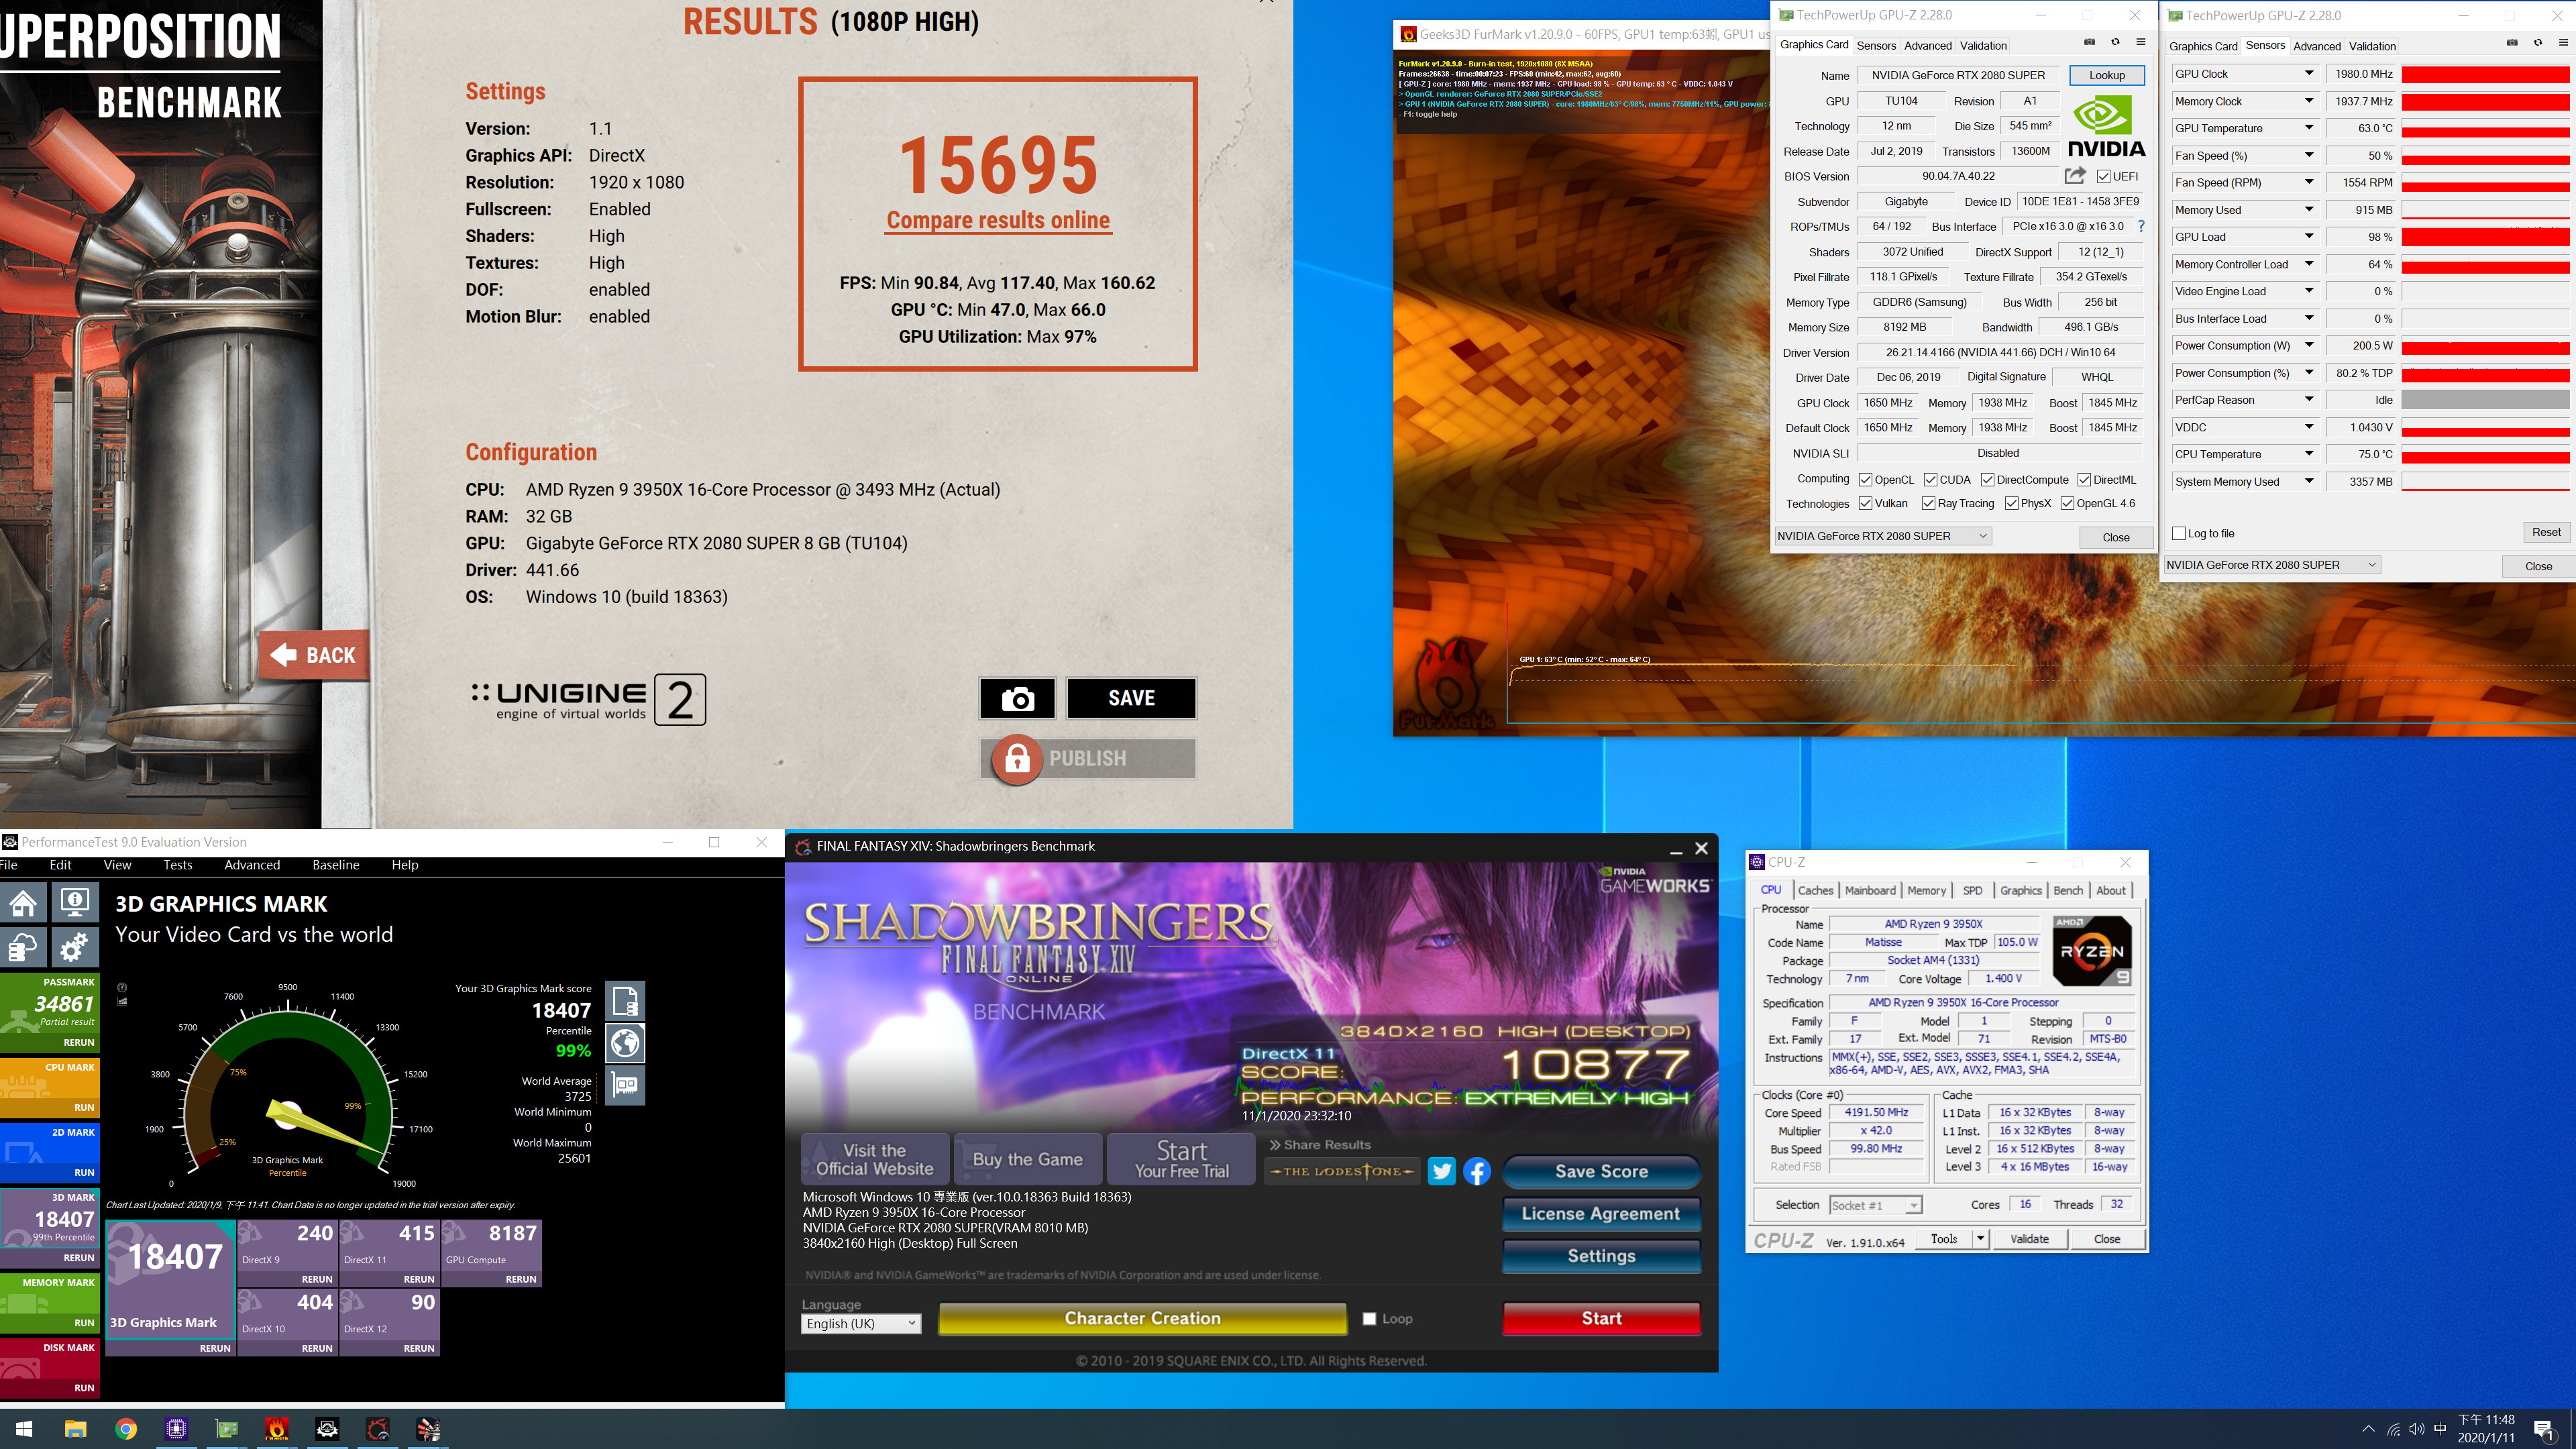Viewport: 2576px width, 1449px height.
Task: Open Windows Start menu
Action: [24, 1429]
